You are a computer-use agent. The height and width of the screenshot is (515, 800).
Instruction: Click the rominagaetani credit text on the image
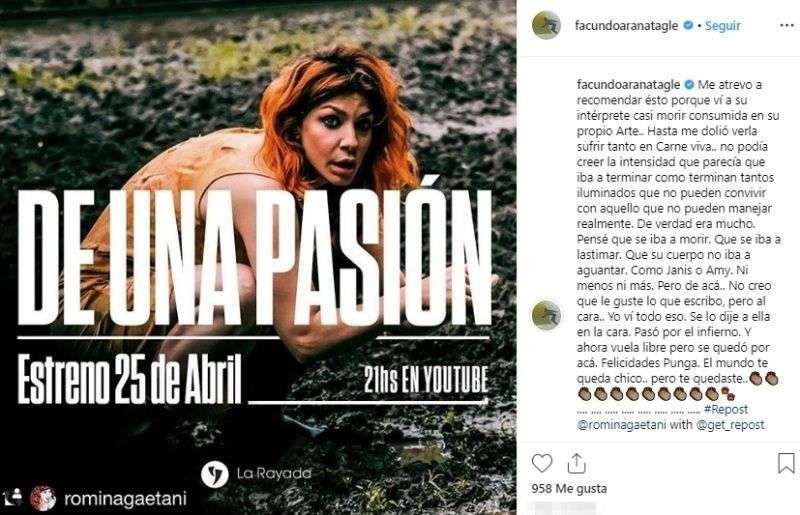pos(126,499)
